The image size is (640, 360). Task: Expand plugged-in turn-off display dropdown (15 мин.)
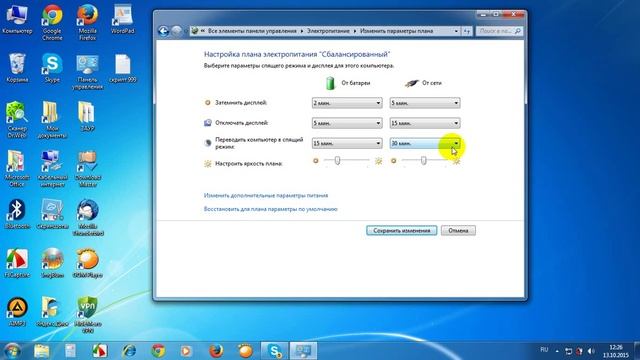(425, 123)
